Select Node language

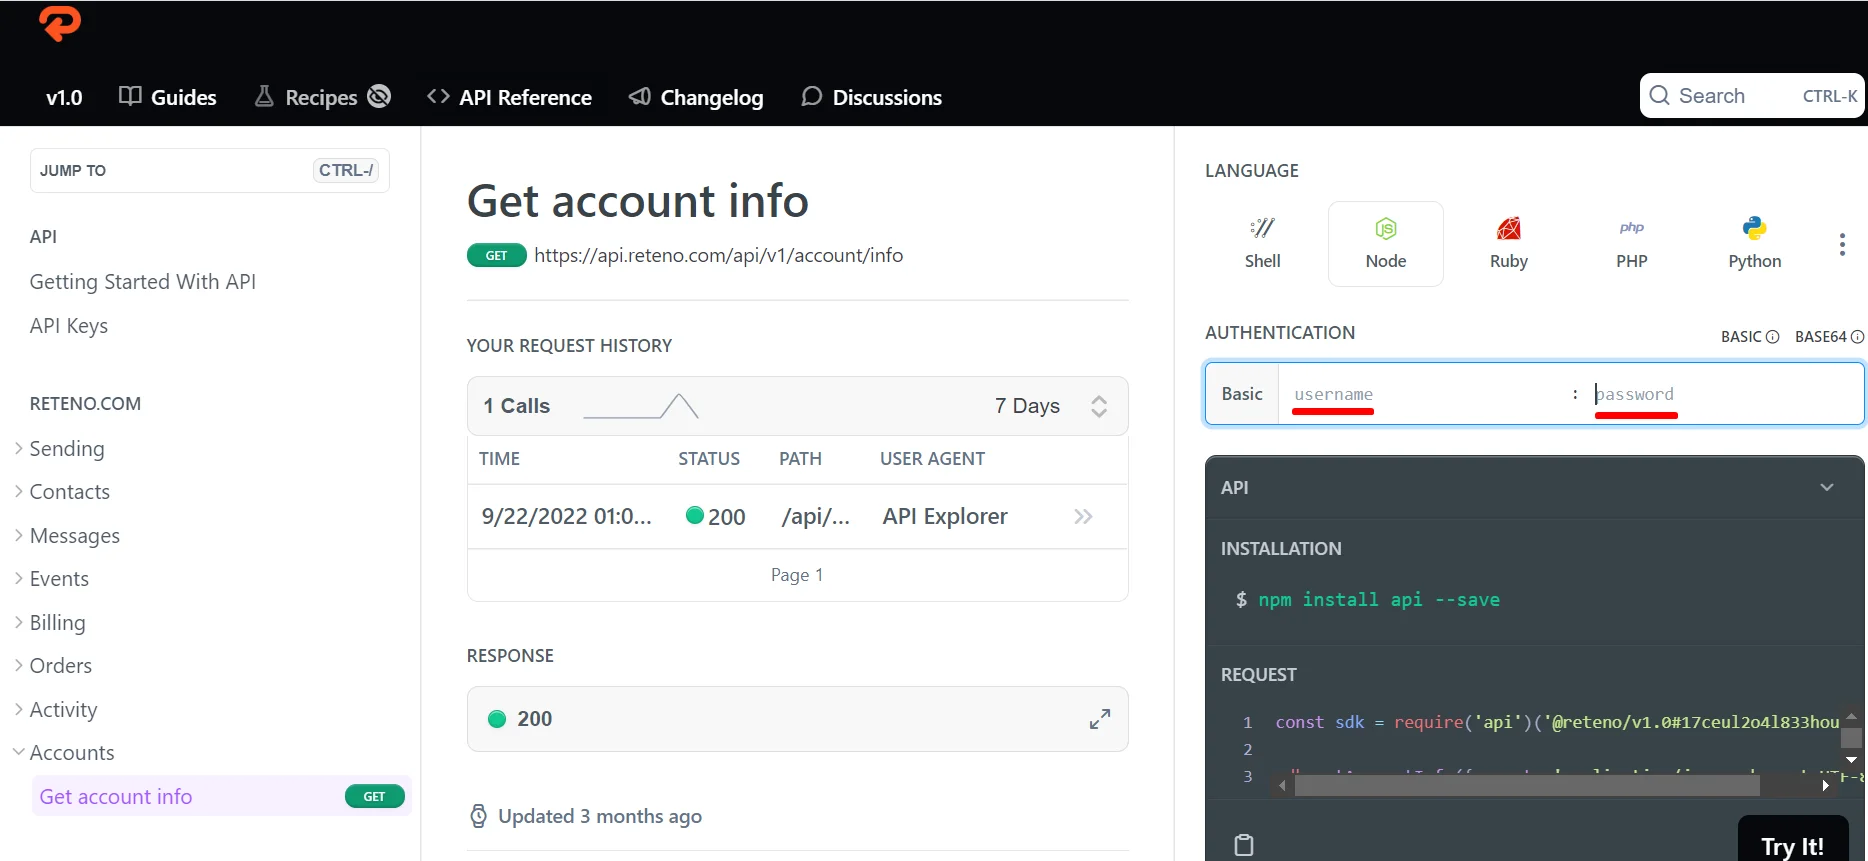(1386, 244)
